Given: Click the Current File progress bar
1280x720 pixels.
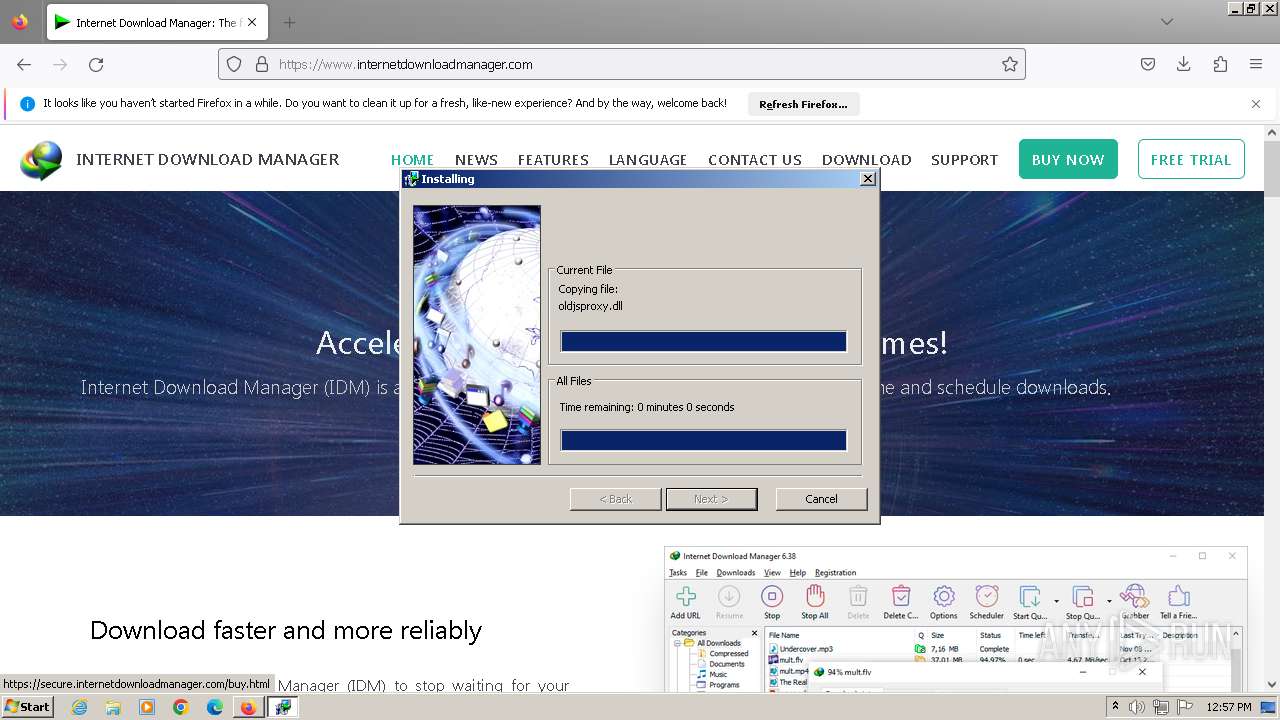Looking at the screenshot, I should (703, 342).
